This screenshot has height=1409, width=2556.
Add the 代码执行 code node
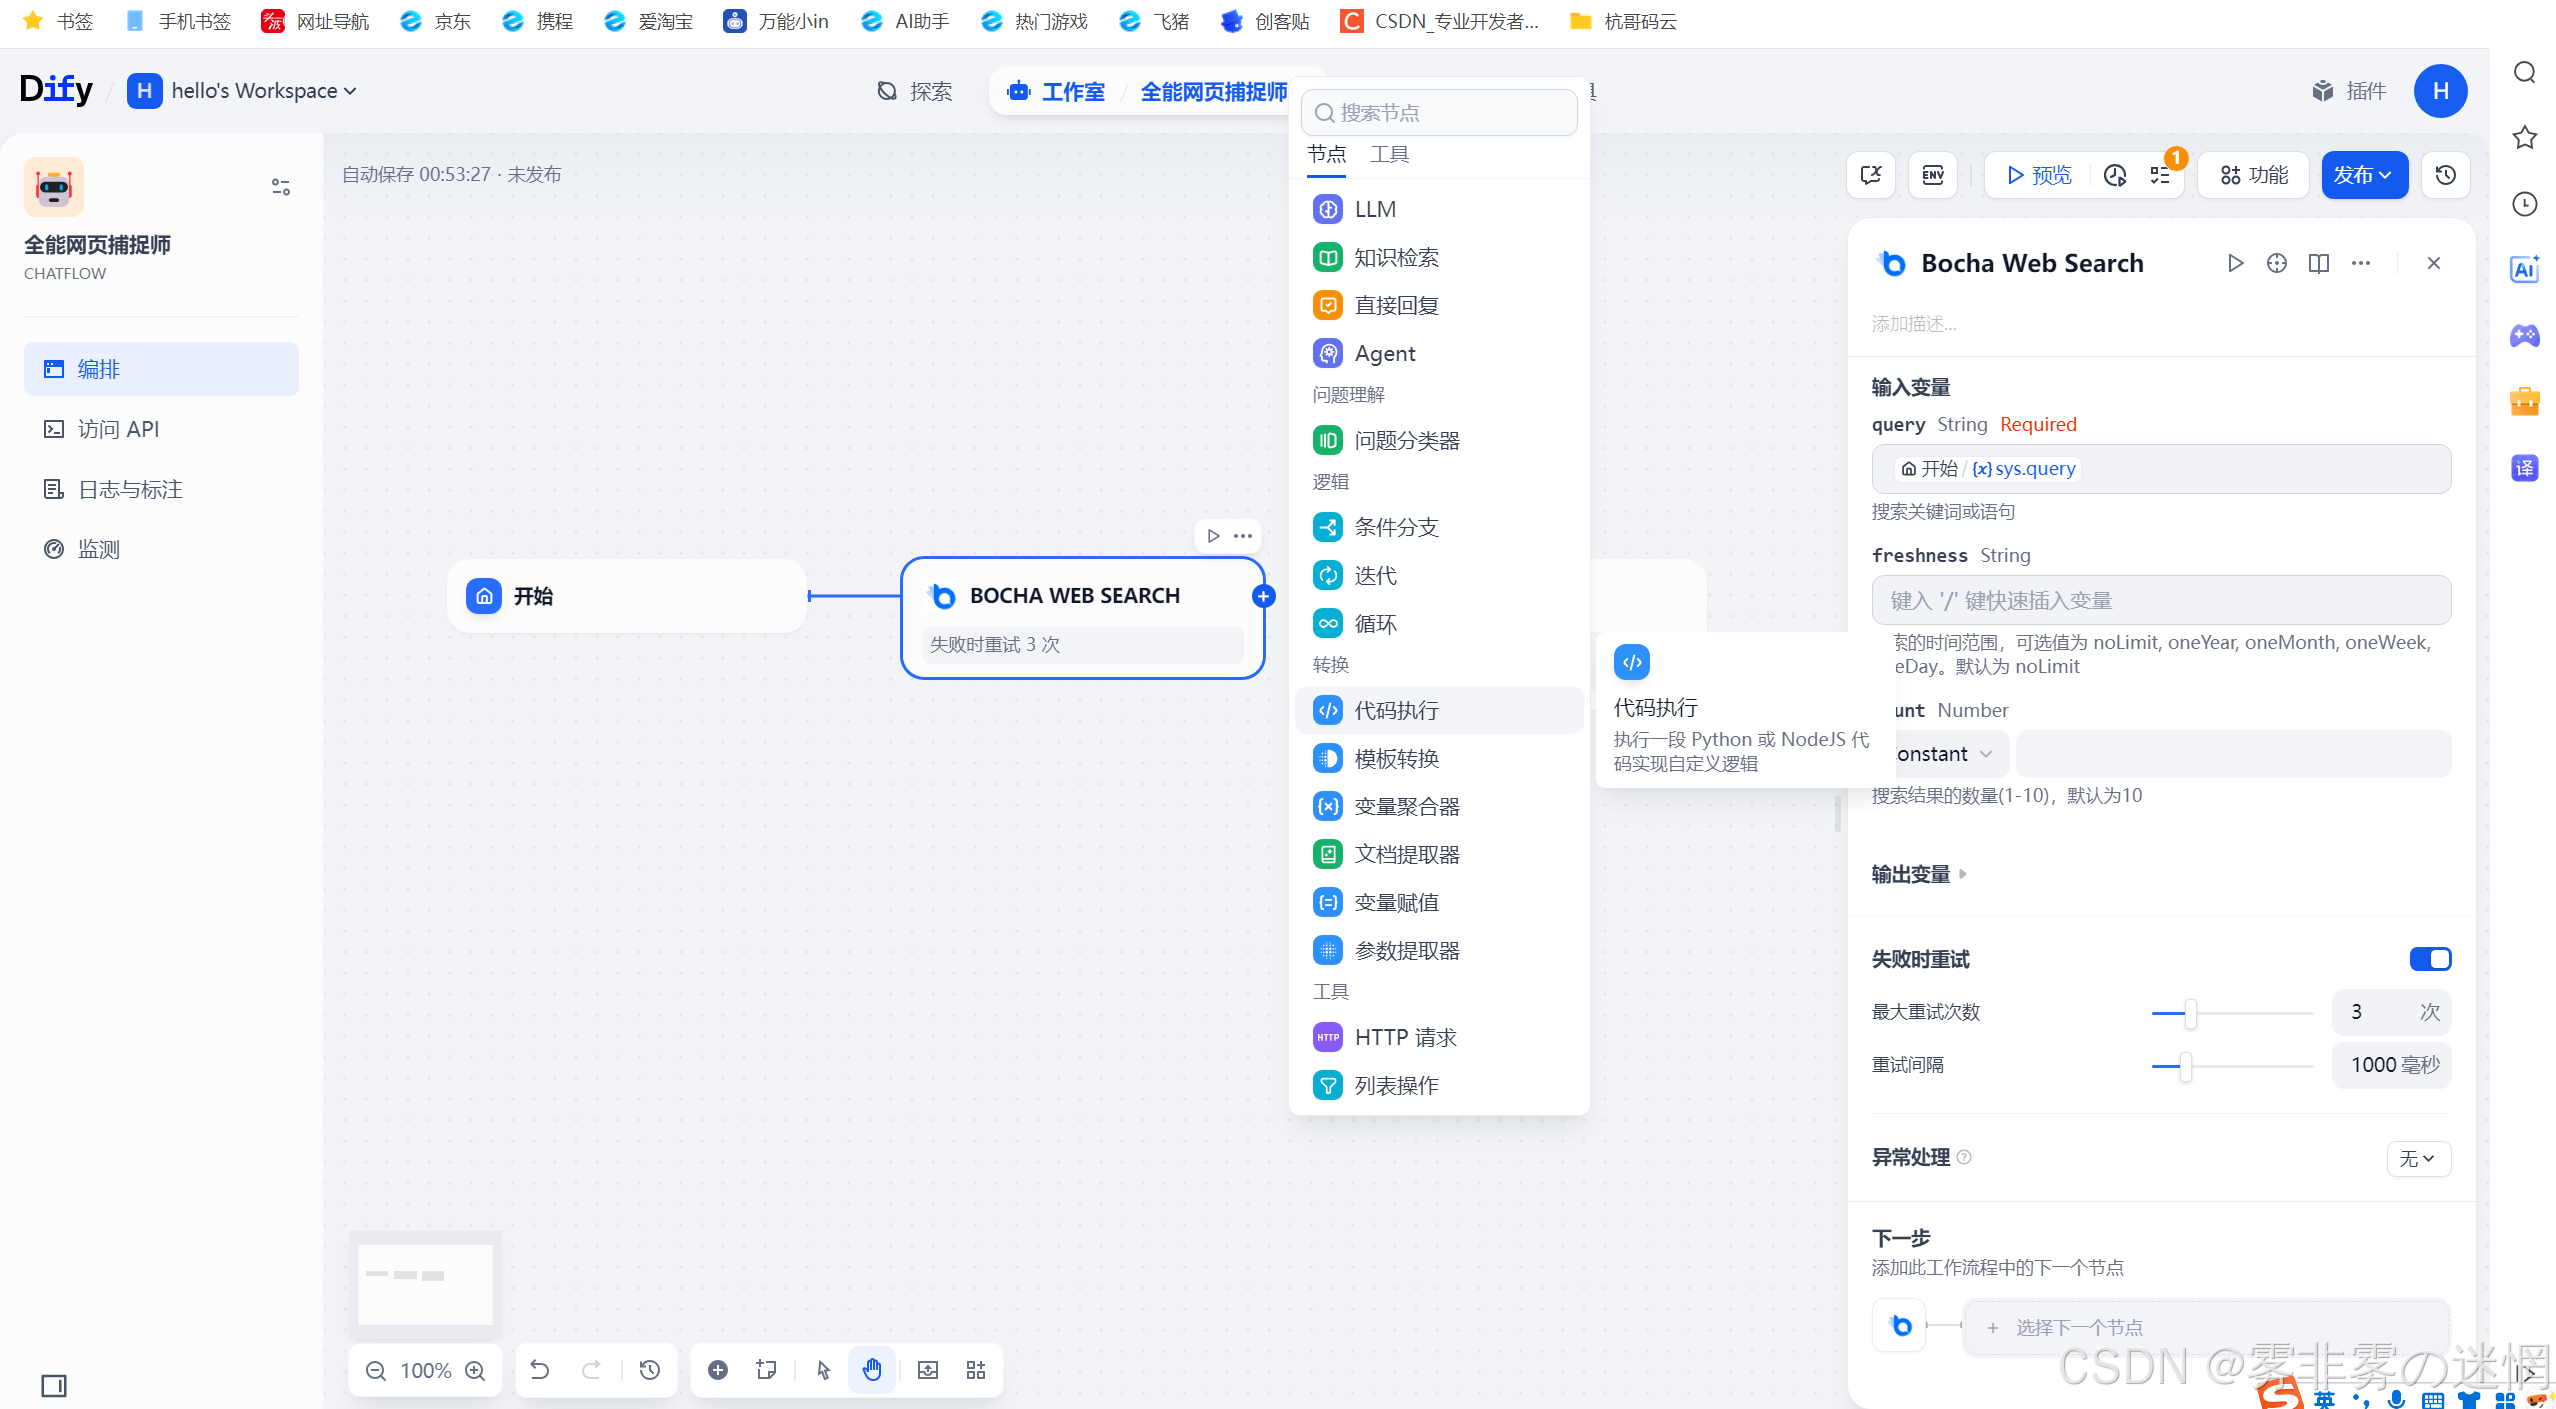(x=1438, y=710)
